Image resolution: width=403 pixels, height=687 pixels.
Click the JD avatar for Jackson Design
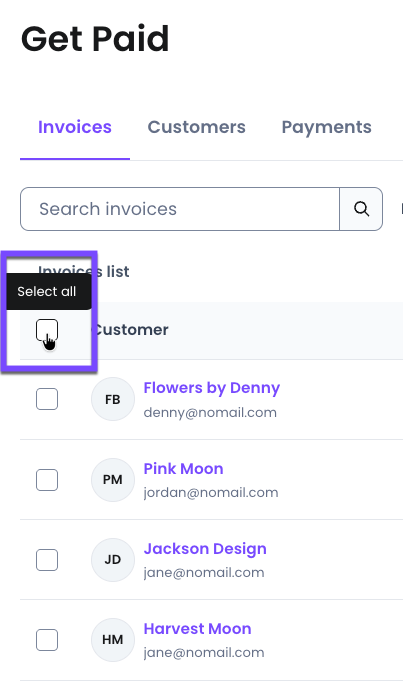113,560
